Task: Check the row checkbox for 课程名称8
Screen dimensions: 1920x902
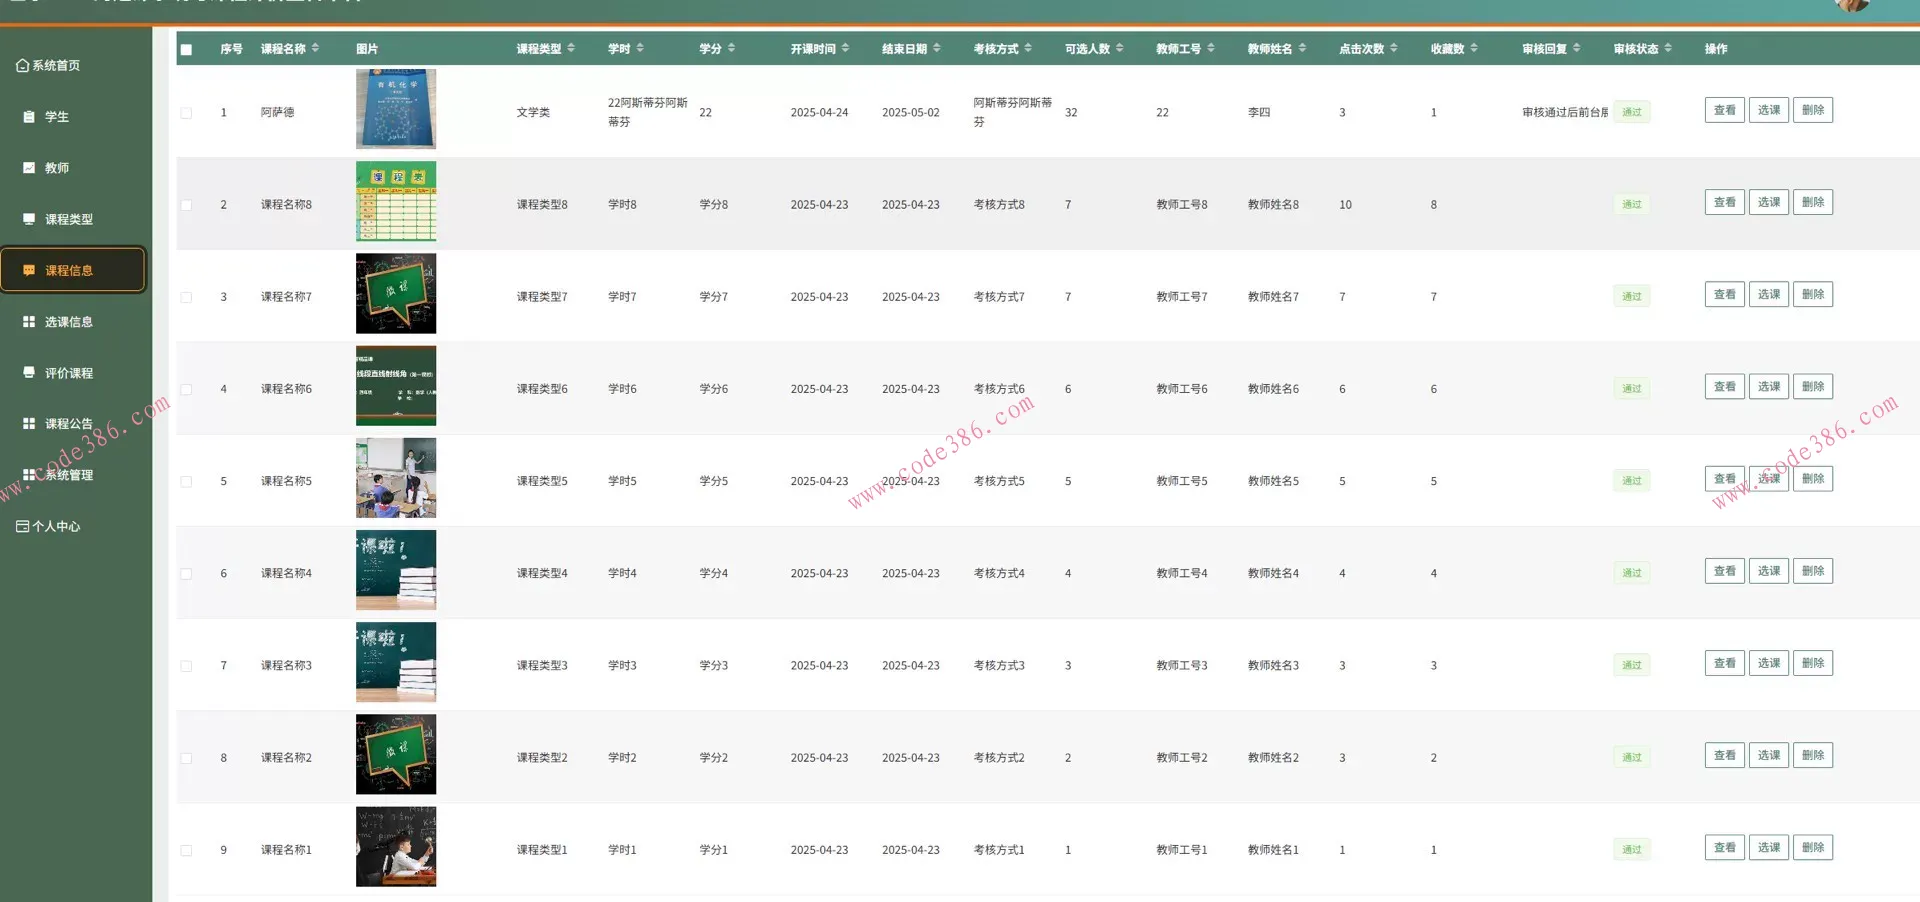Action: (x=186, y=205)
